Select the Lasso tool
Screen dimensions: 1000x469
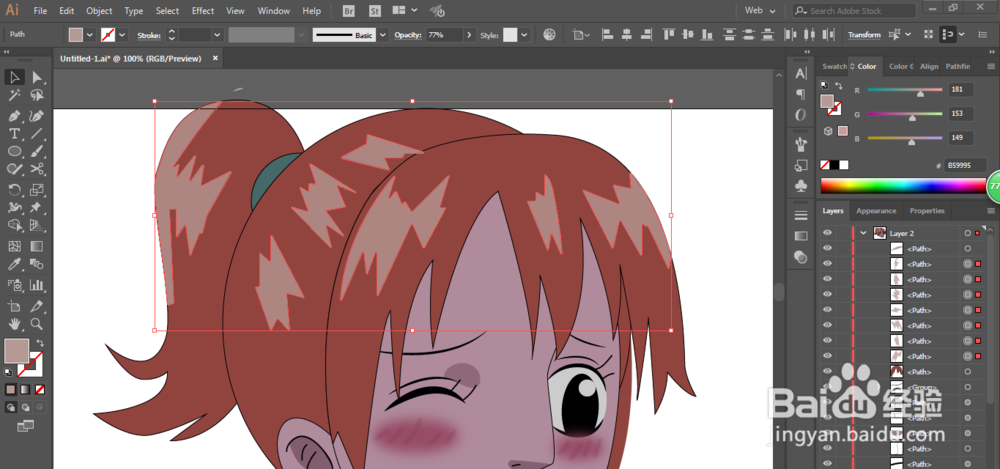(37, 96)
